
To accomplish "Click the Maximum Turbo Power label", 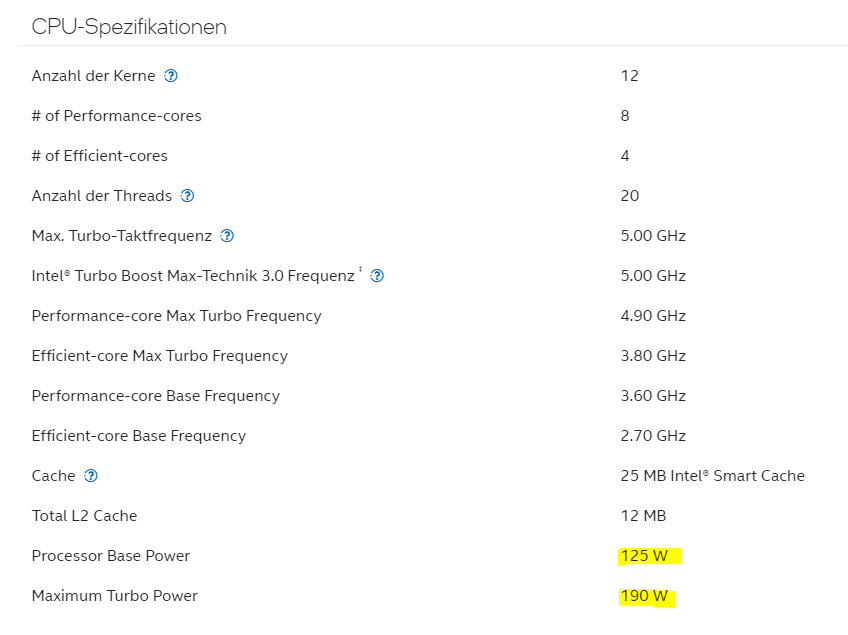I will (x=115, y=596).
